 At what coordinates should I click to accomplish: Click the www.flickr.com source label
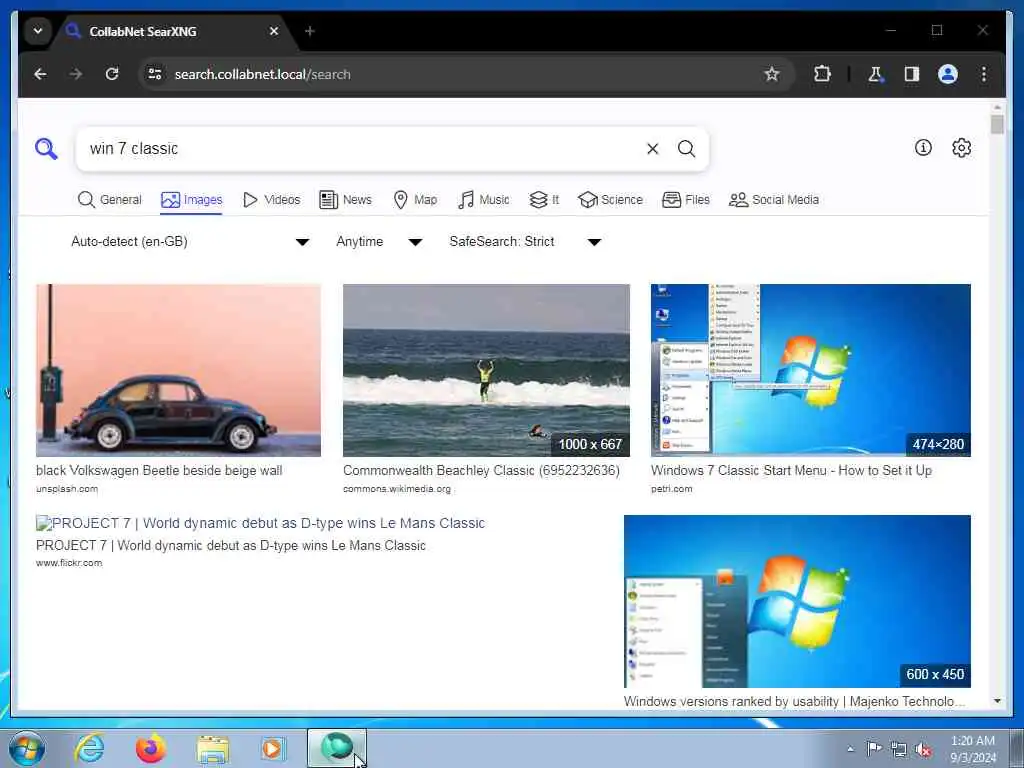pyautogui.click(x=69, y=563)
